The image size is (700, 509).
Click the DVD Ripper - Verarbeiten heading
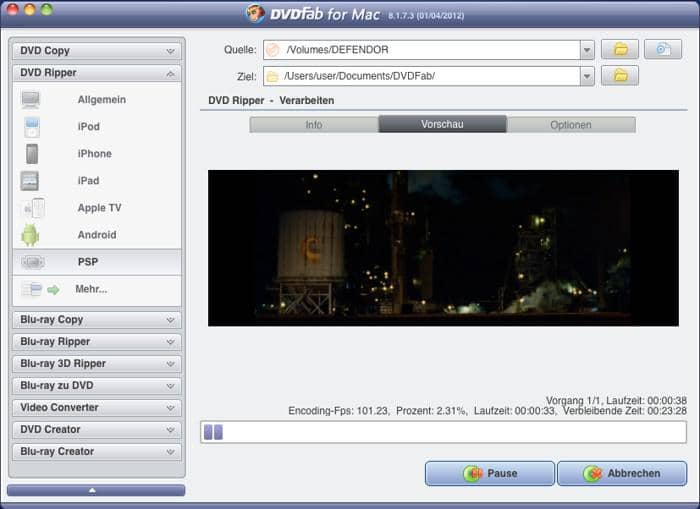[x=271, y=100]
